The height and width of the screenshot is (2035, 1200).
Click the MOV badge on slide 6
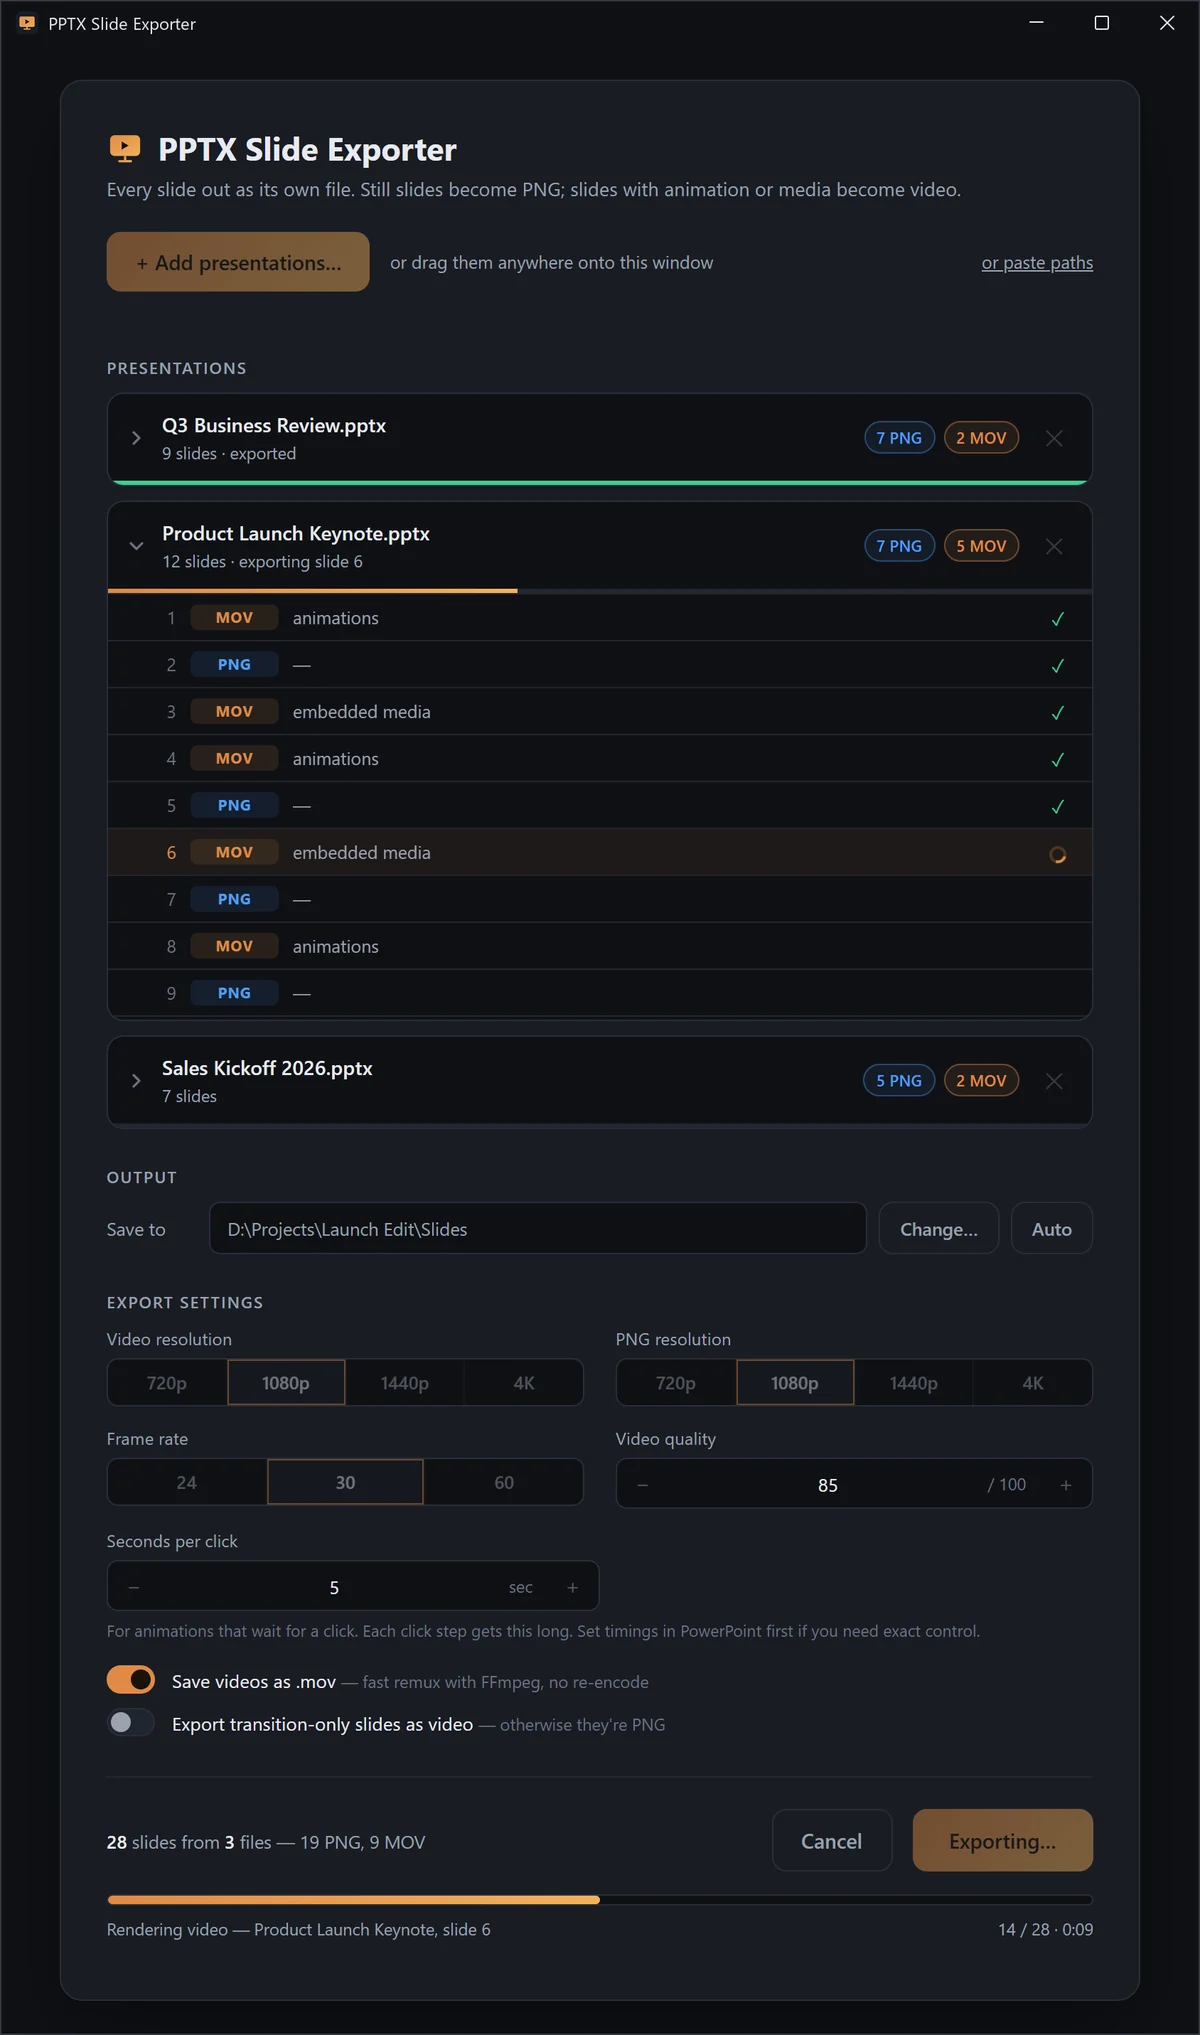pyautogui.click(x=234, y=853)
